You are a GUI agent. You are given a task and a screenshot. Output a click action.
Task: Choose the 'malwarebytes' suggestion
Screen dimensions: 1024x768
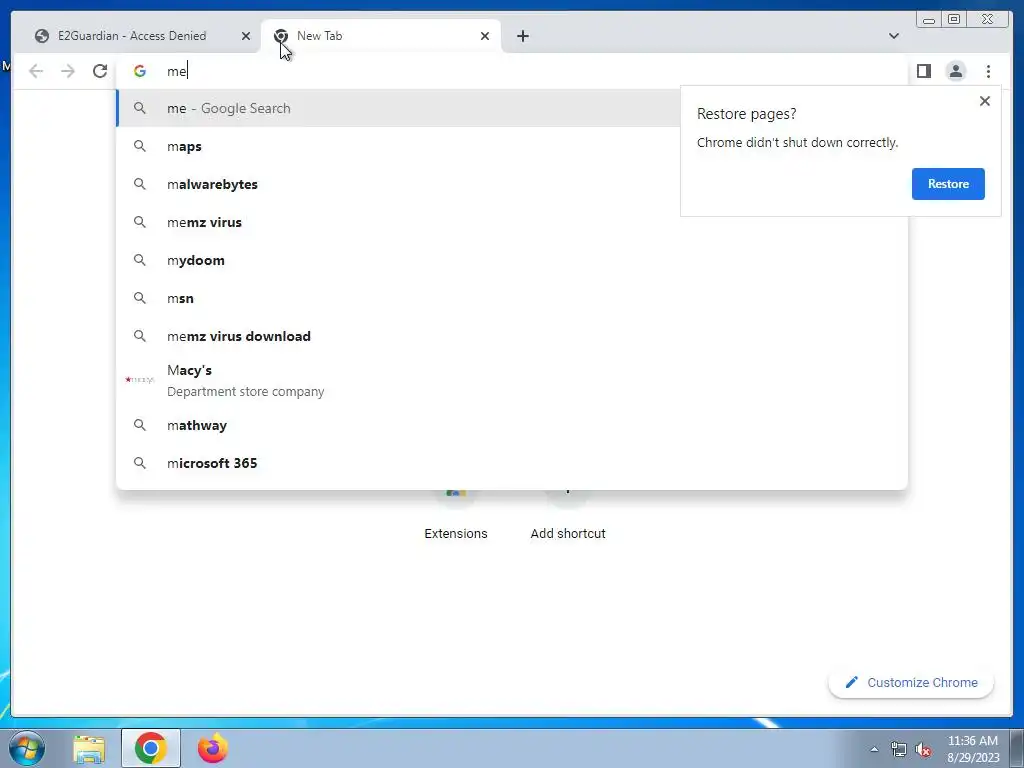(x=398, y=184)
